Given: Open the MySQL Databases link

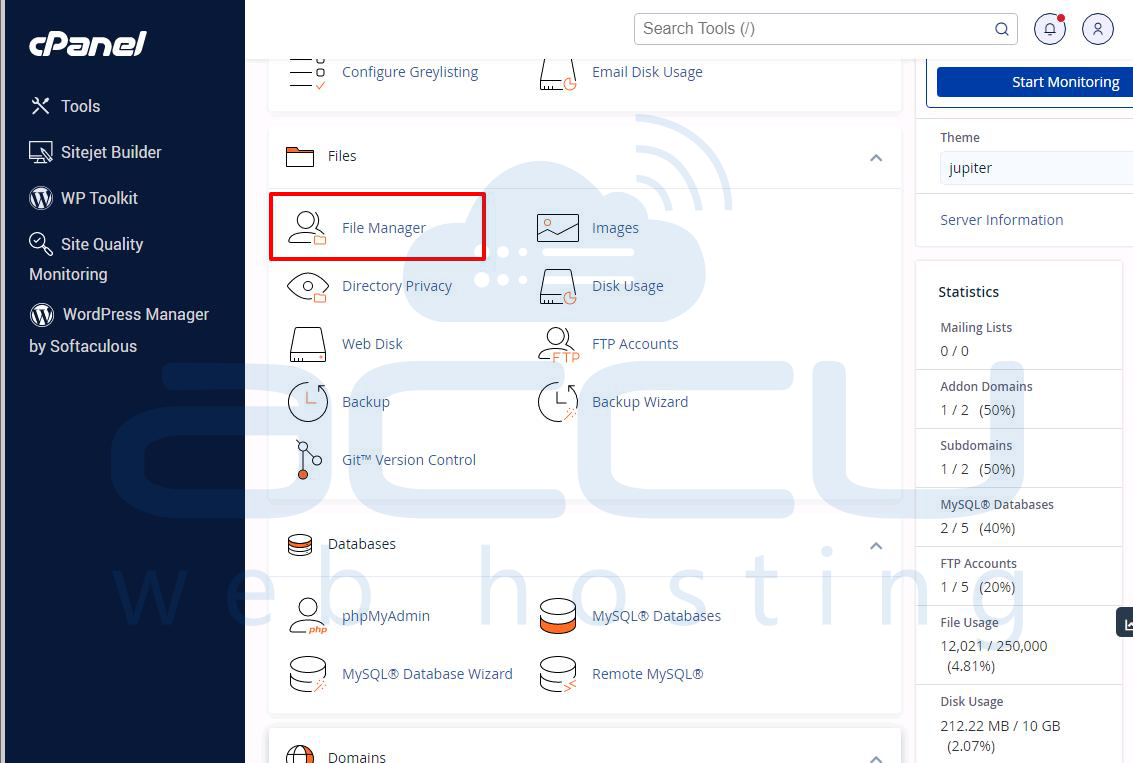Looking at the screenshot, I should (x=656, y=616).
